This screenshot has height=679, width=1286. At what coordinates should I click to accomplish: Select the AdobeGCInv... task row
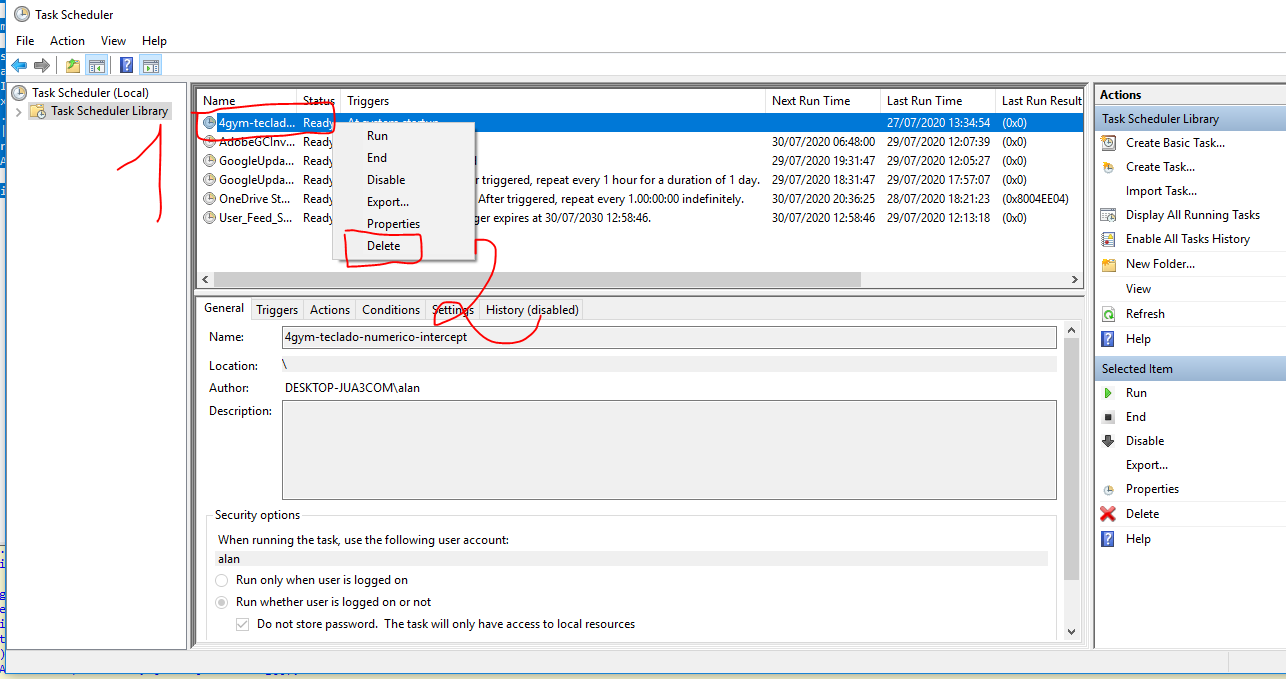pyautogui.click(x=256, y=142)
